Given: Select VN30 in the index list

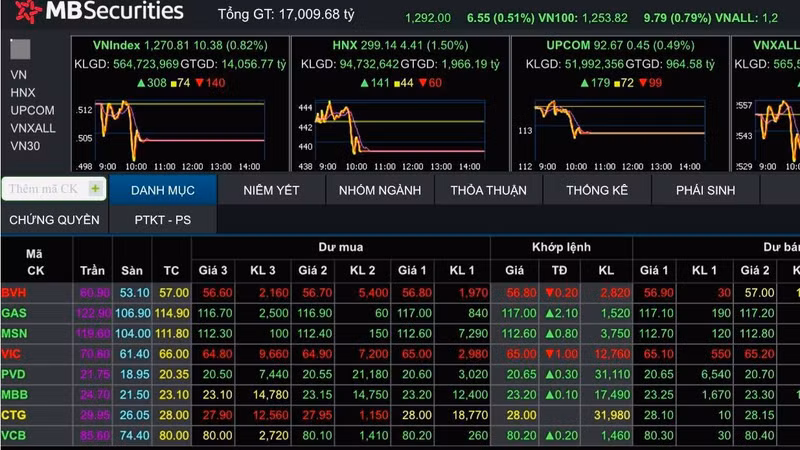Looking at the screenshot, I should pyautogui.click(x=24, y=145).
